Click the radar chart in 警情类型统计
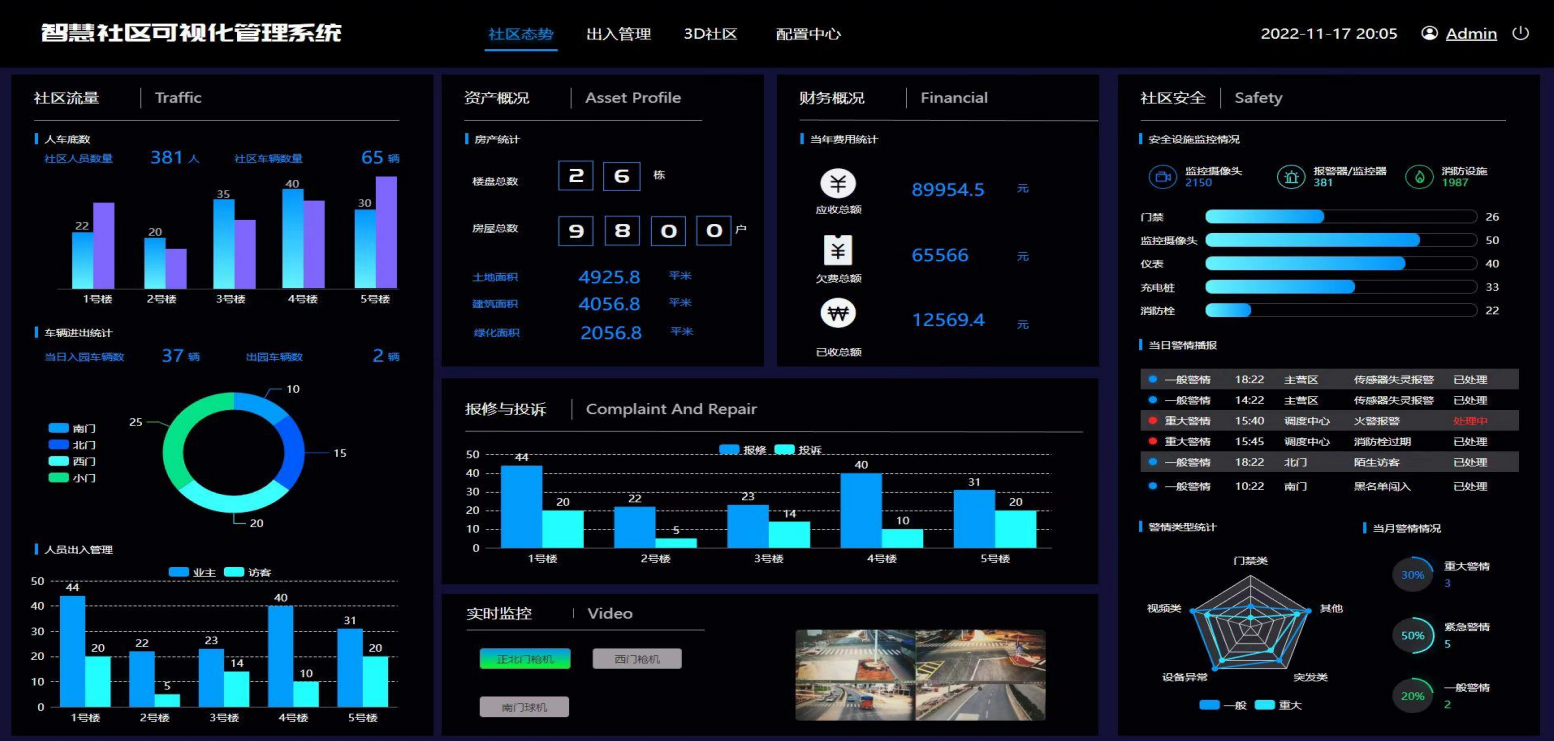This screenshot has height=741, width=1554. click(1250, 620)
